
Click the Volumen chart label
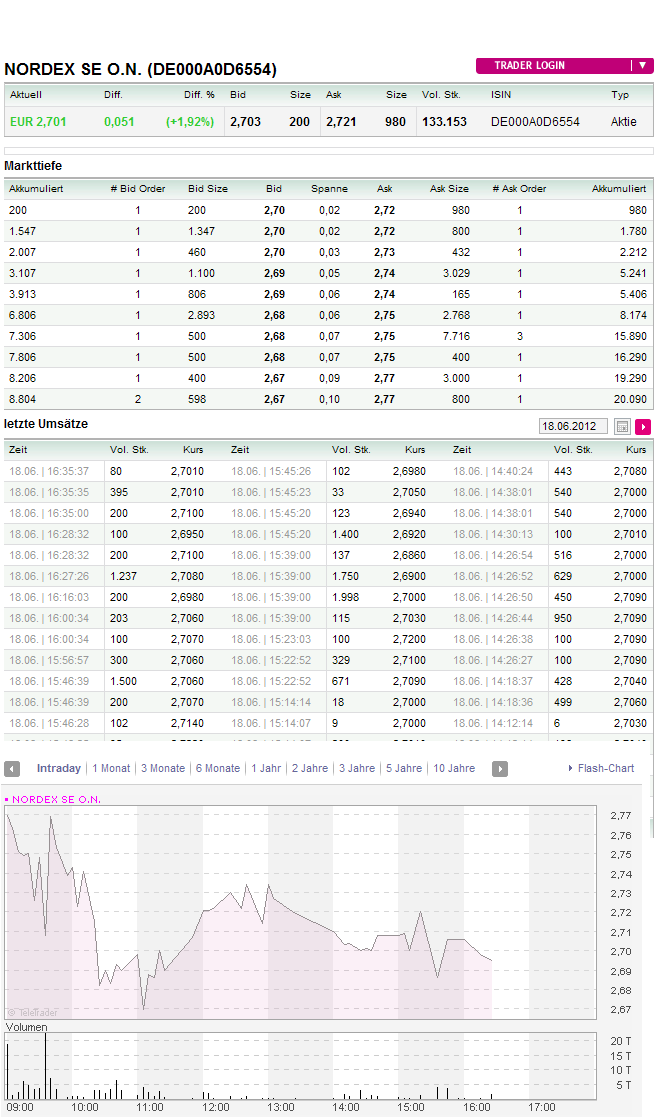(x=26, y=1027)
